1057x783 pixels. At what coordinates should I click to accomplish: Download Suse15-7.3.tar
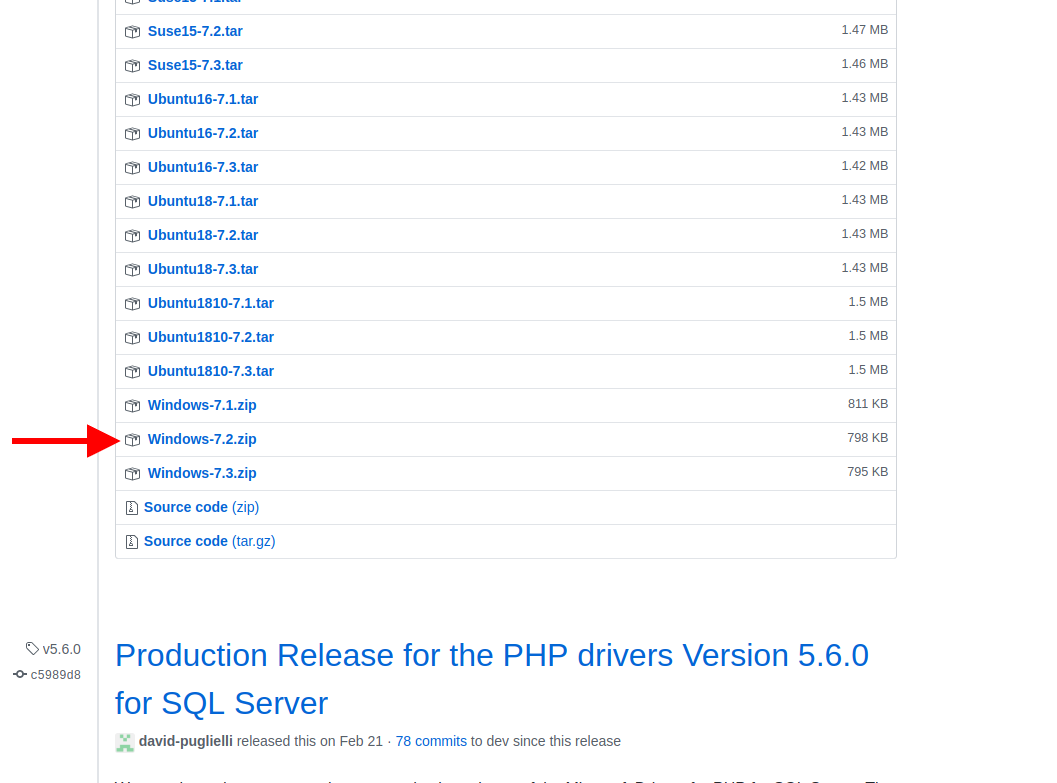pos(195,65)
